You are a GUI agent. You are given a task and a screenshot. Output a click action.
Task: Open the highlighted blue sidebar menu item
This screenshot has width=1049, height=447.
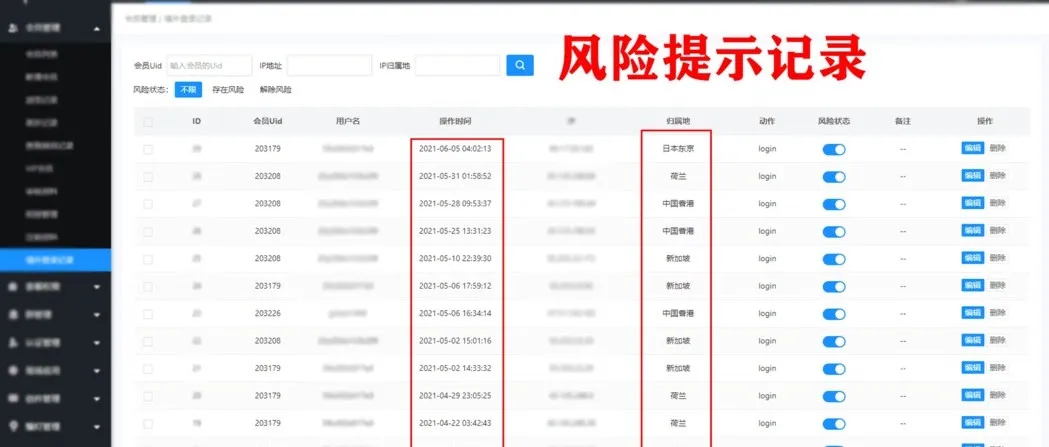pyautogui.click(x=56, y=260)
